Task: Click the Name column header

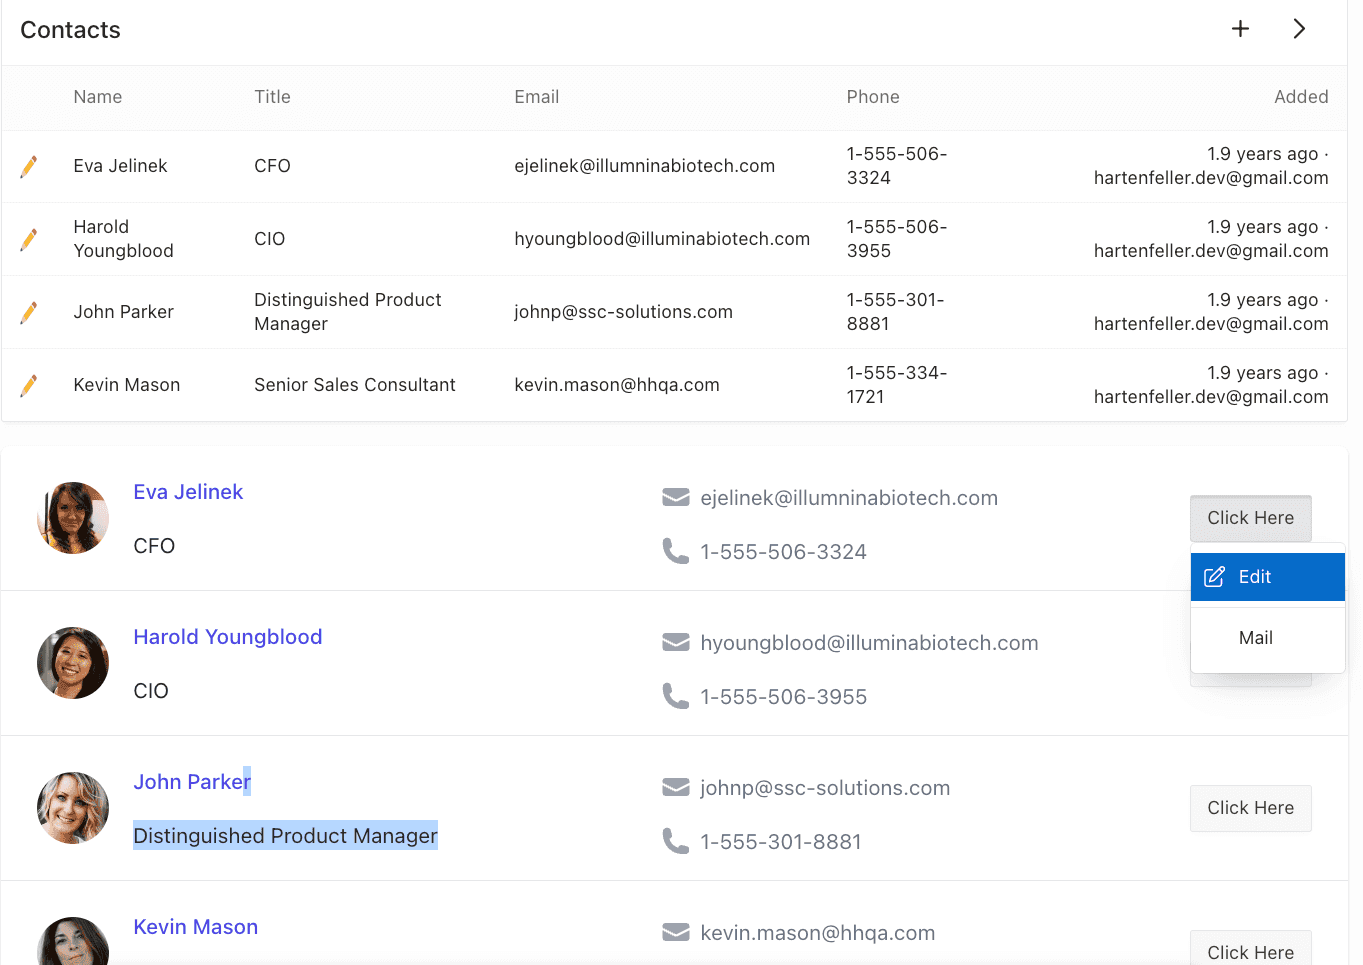Action: pyautogui.click(x=97, y=96)
